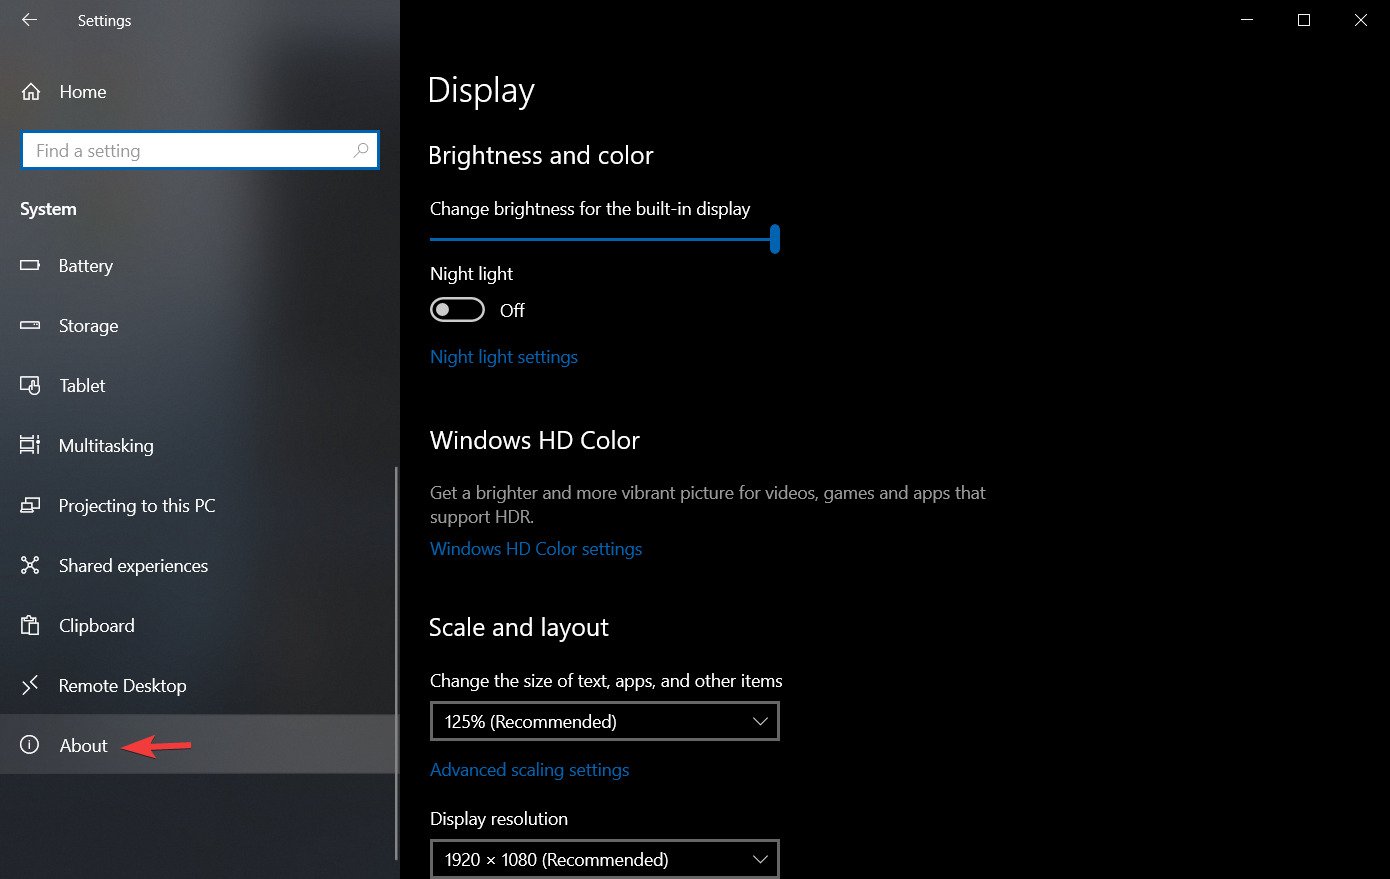Viewport: 1390px width, 879px height.
Task: Click the back arrow in Settings
Action: tap(29, 20)
